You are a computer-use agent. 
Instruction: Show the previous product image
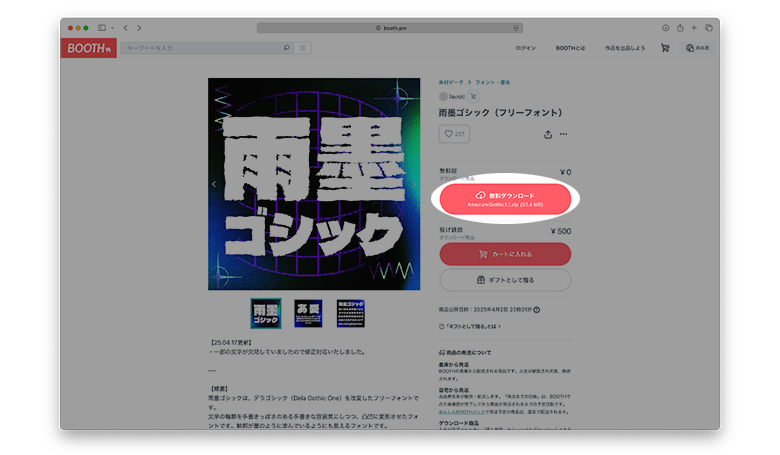point(214,184)
